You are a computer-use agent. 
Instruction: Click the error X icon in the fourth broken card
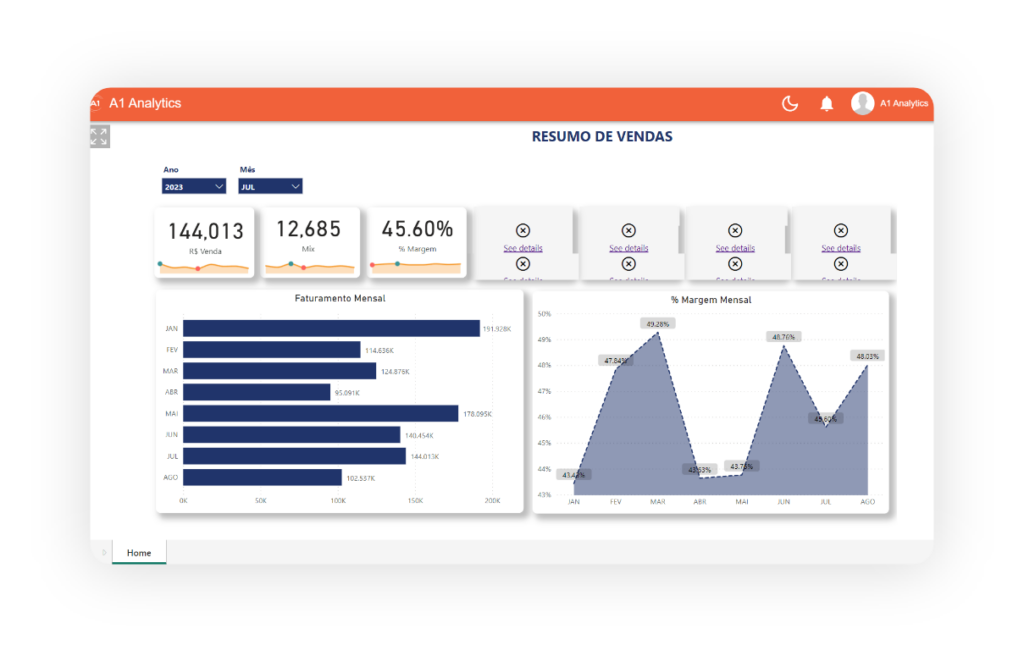(841, 231)
